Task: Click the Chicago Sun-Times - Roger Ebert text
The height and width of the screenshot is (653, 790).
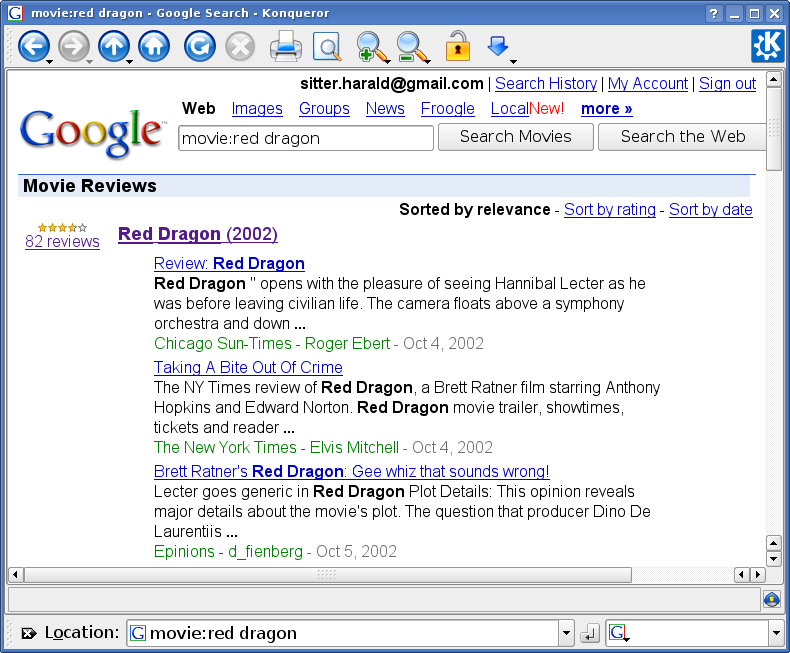Action: point(272,344)
